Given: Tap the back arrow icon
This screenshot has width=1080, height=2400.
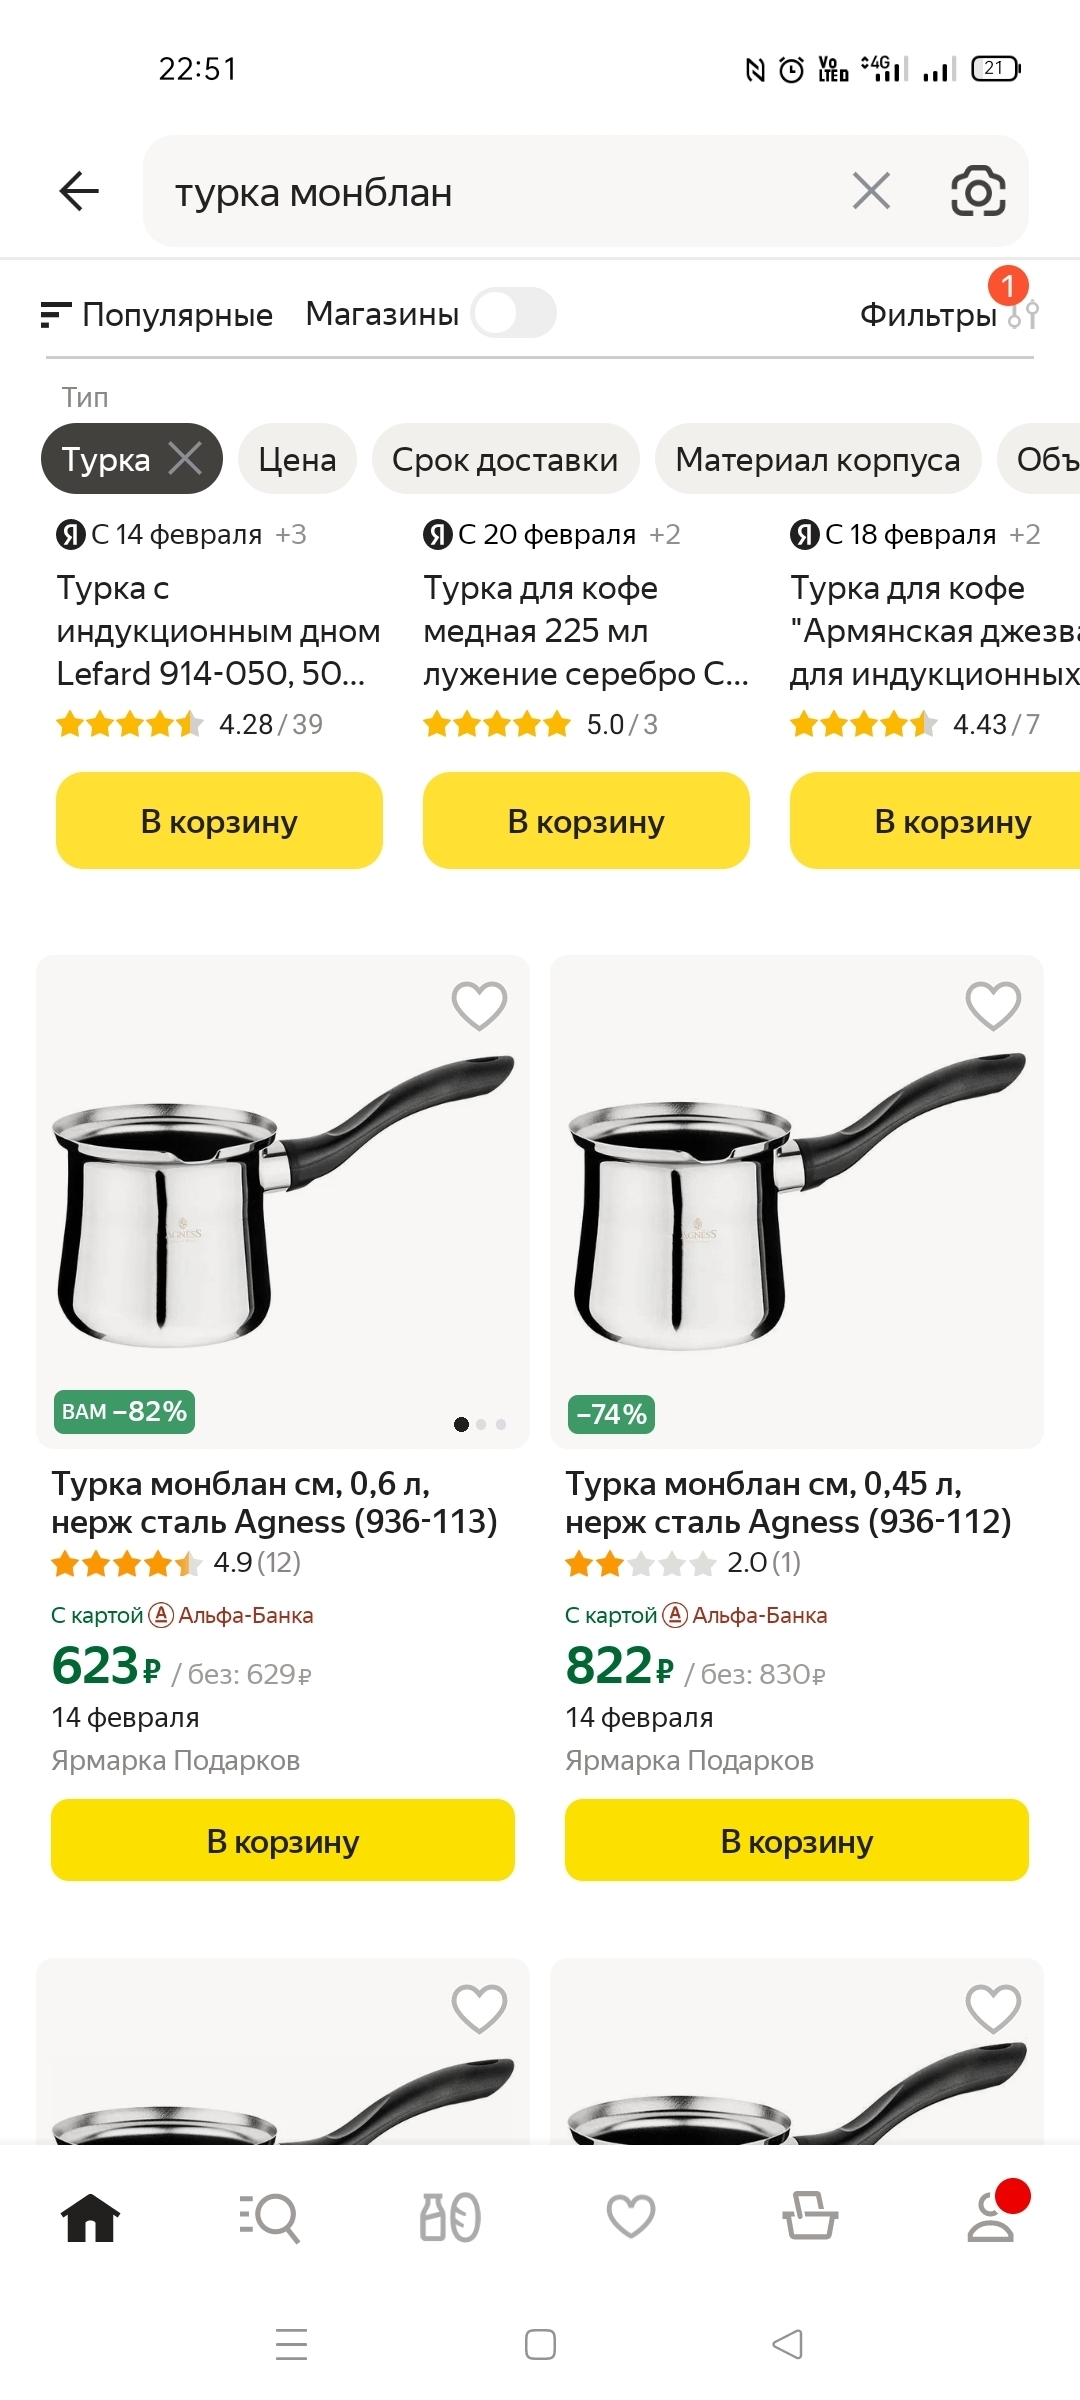Looking at the screenshot, I should coord(80,191).
